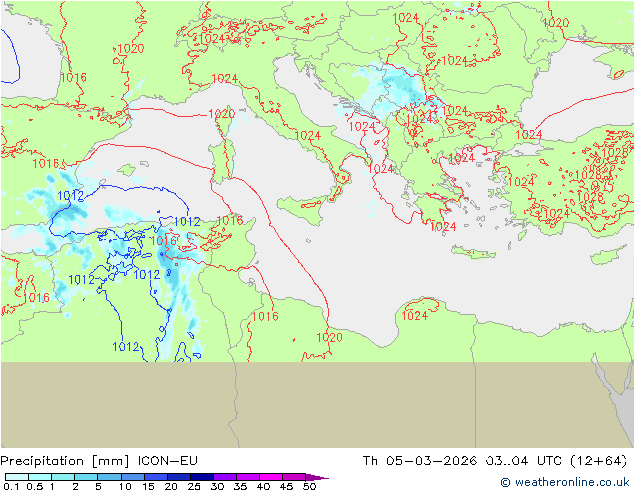Click the legend value '20'
Screen dimensions: 634x490
pyautogui.click(x=171, y=486)
